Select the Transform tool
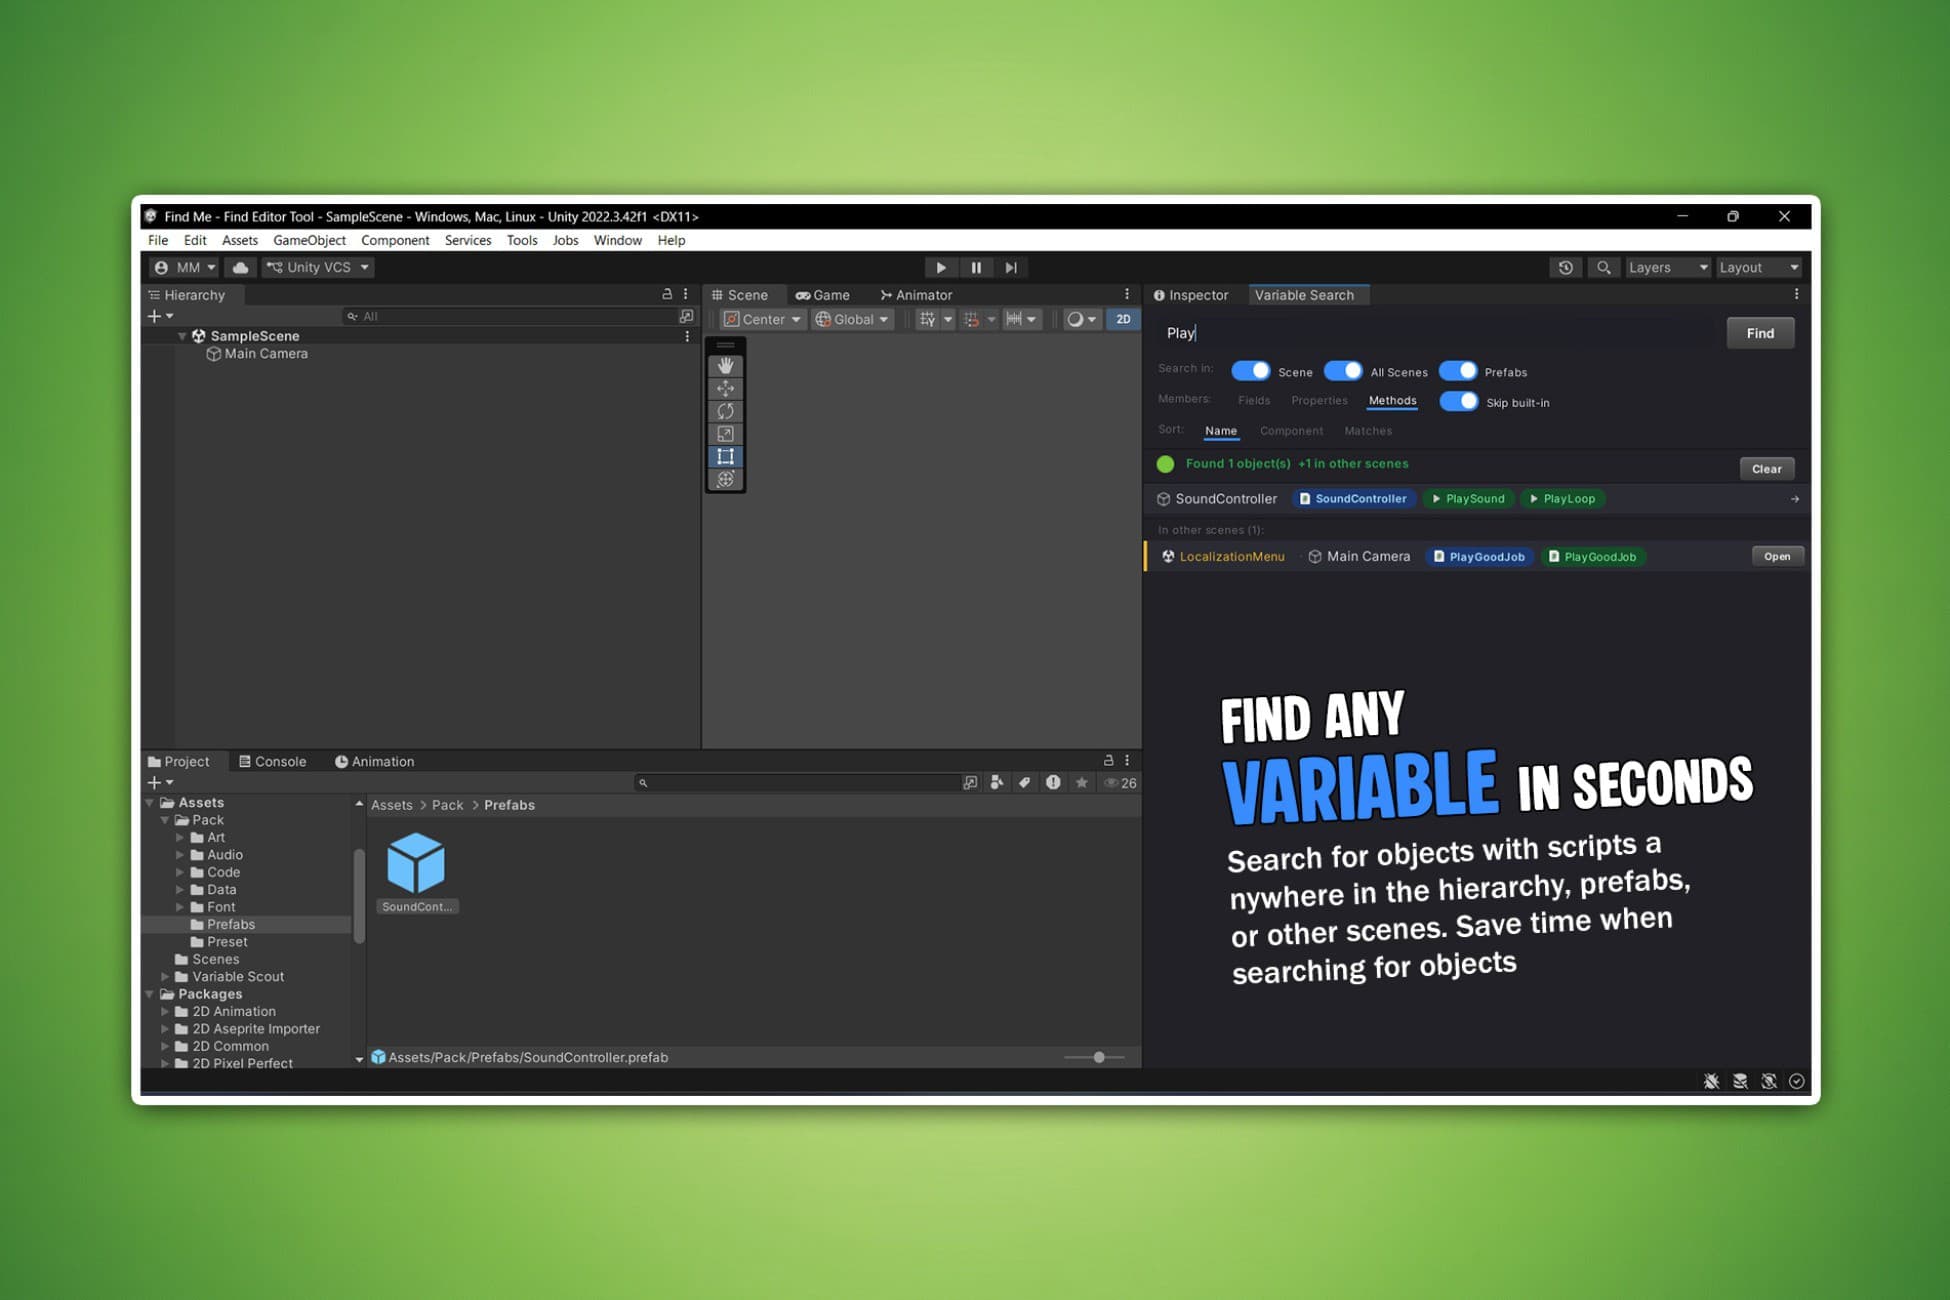Viewport: 1950px width, 1300px height. 726,479
